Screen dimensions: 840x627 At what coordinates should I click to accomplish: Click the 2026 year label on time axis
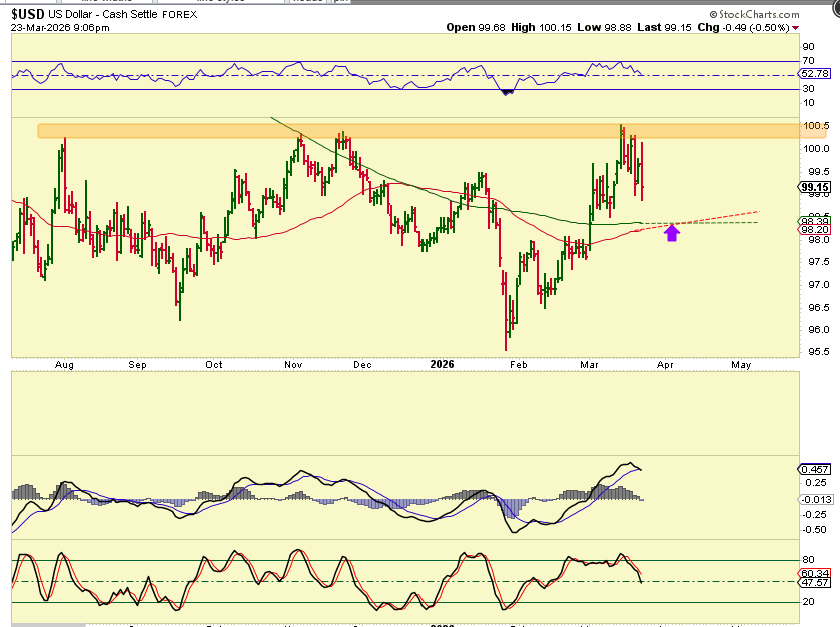click(440, 365)
